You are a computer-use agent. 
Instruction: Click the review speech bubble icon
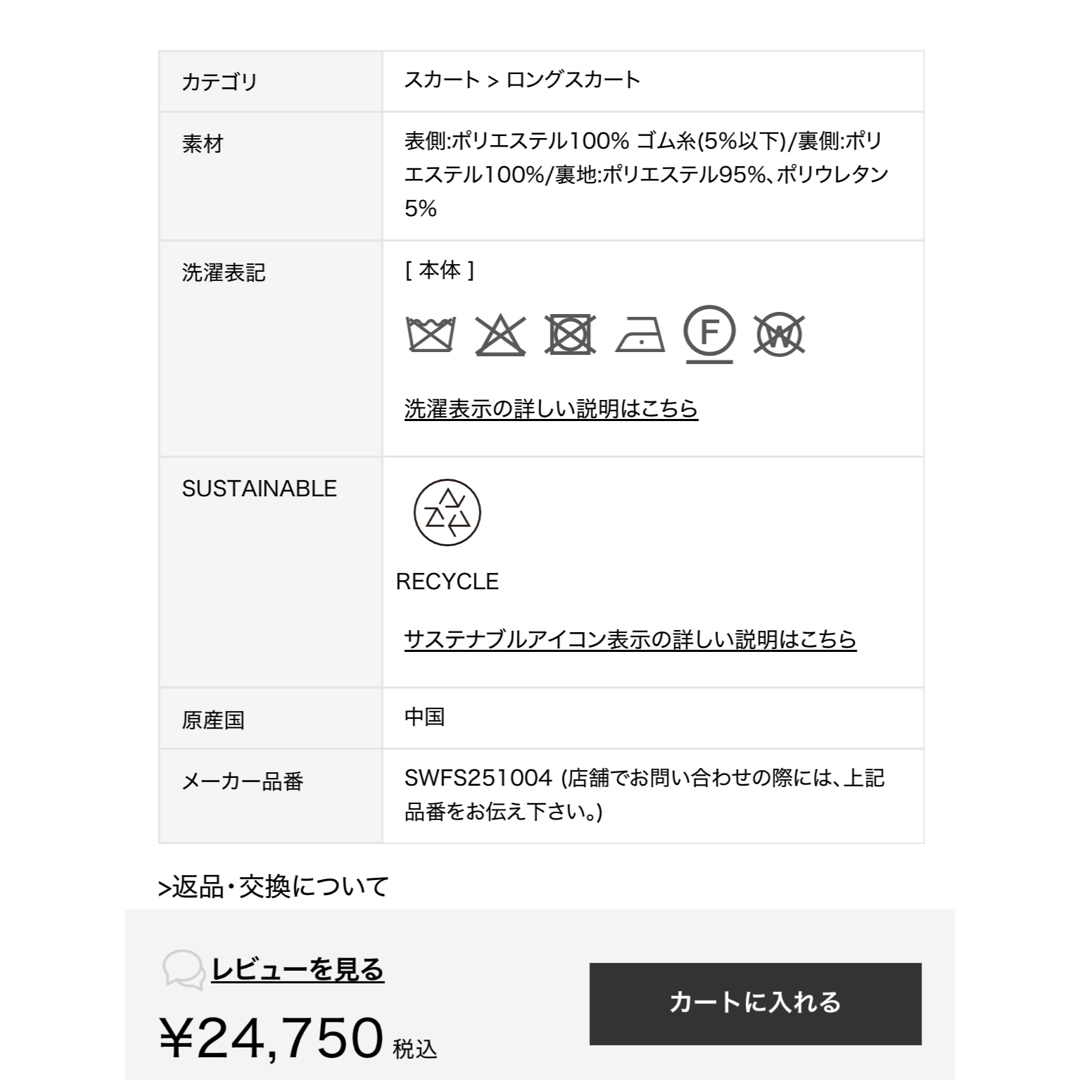[183, 970]
